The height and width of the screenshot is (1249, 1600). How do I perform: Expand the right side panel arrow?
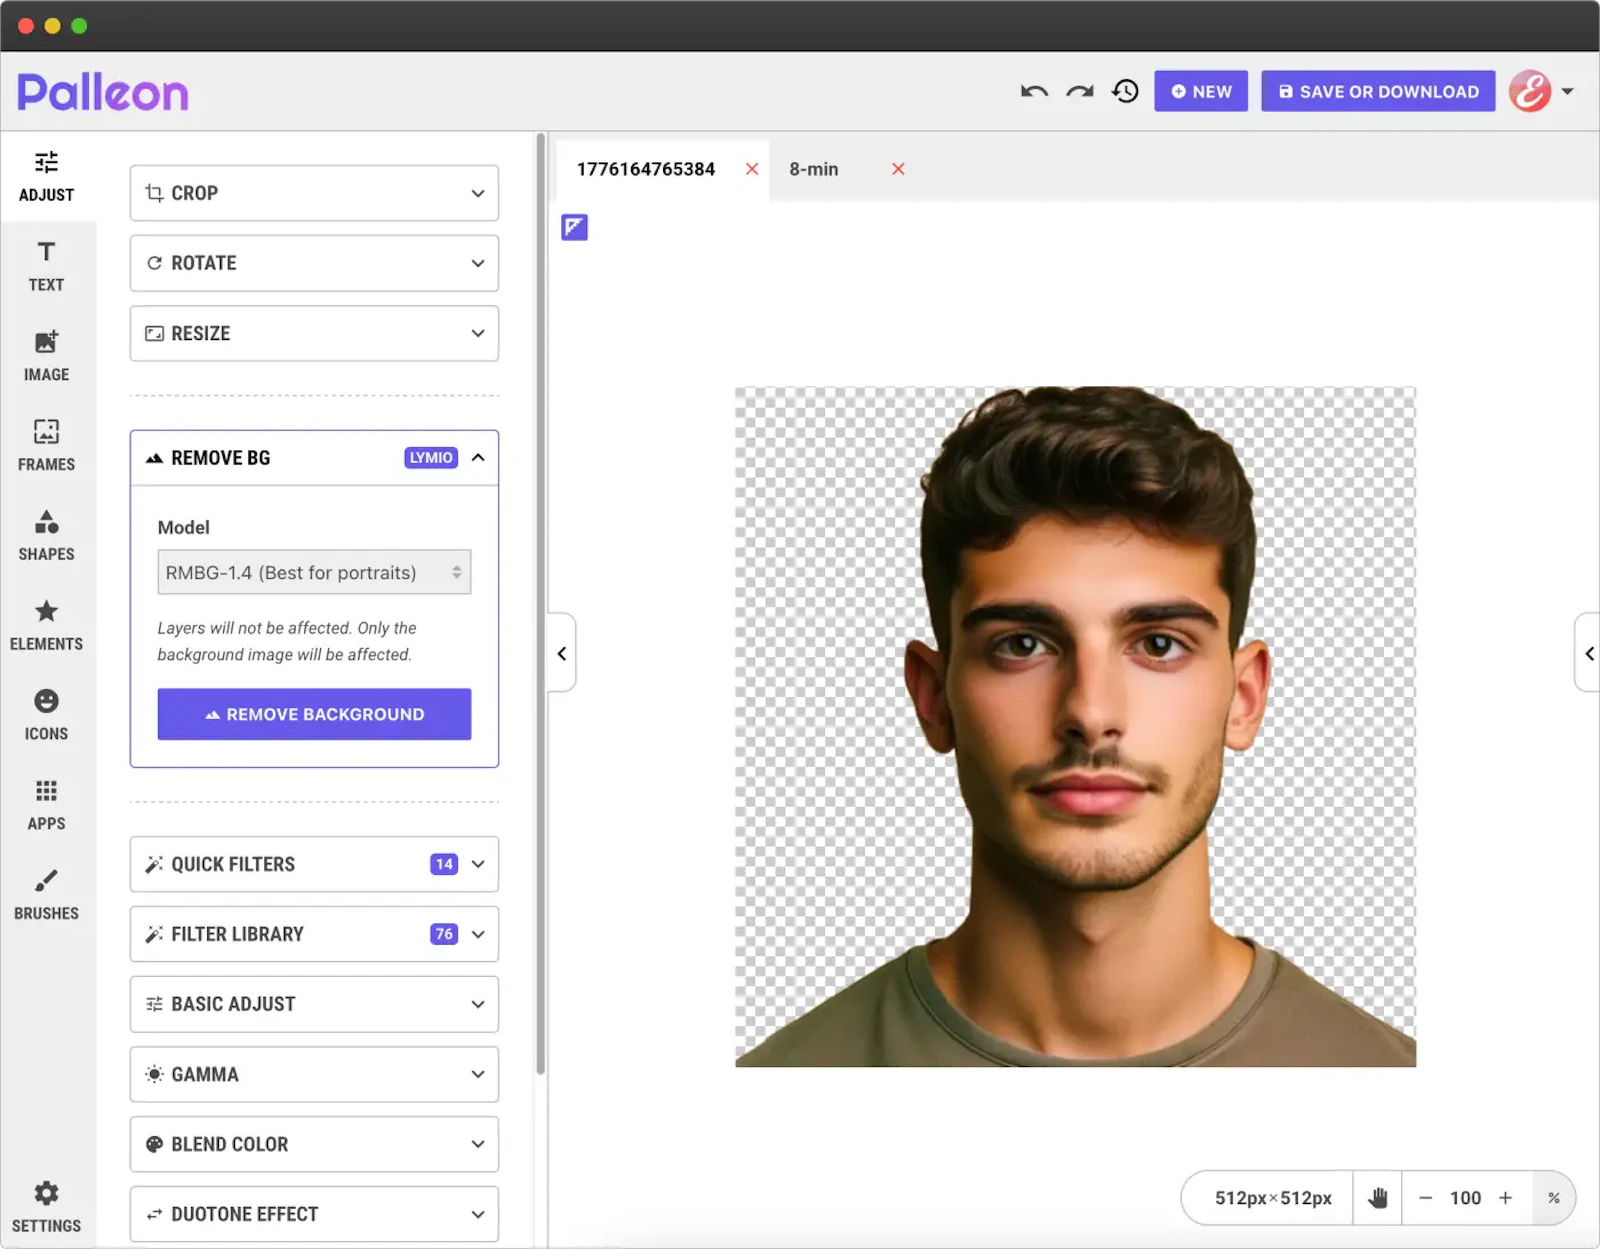point(1588,653)
